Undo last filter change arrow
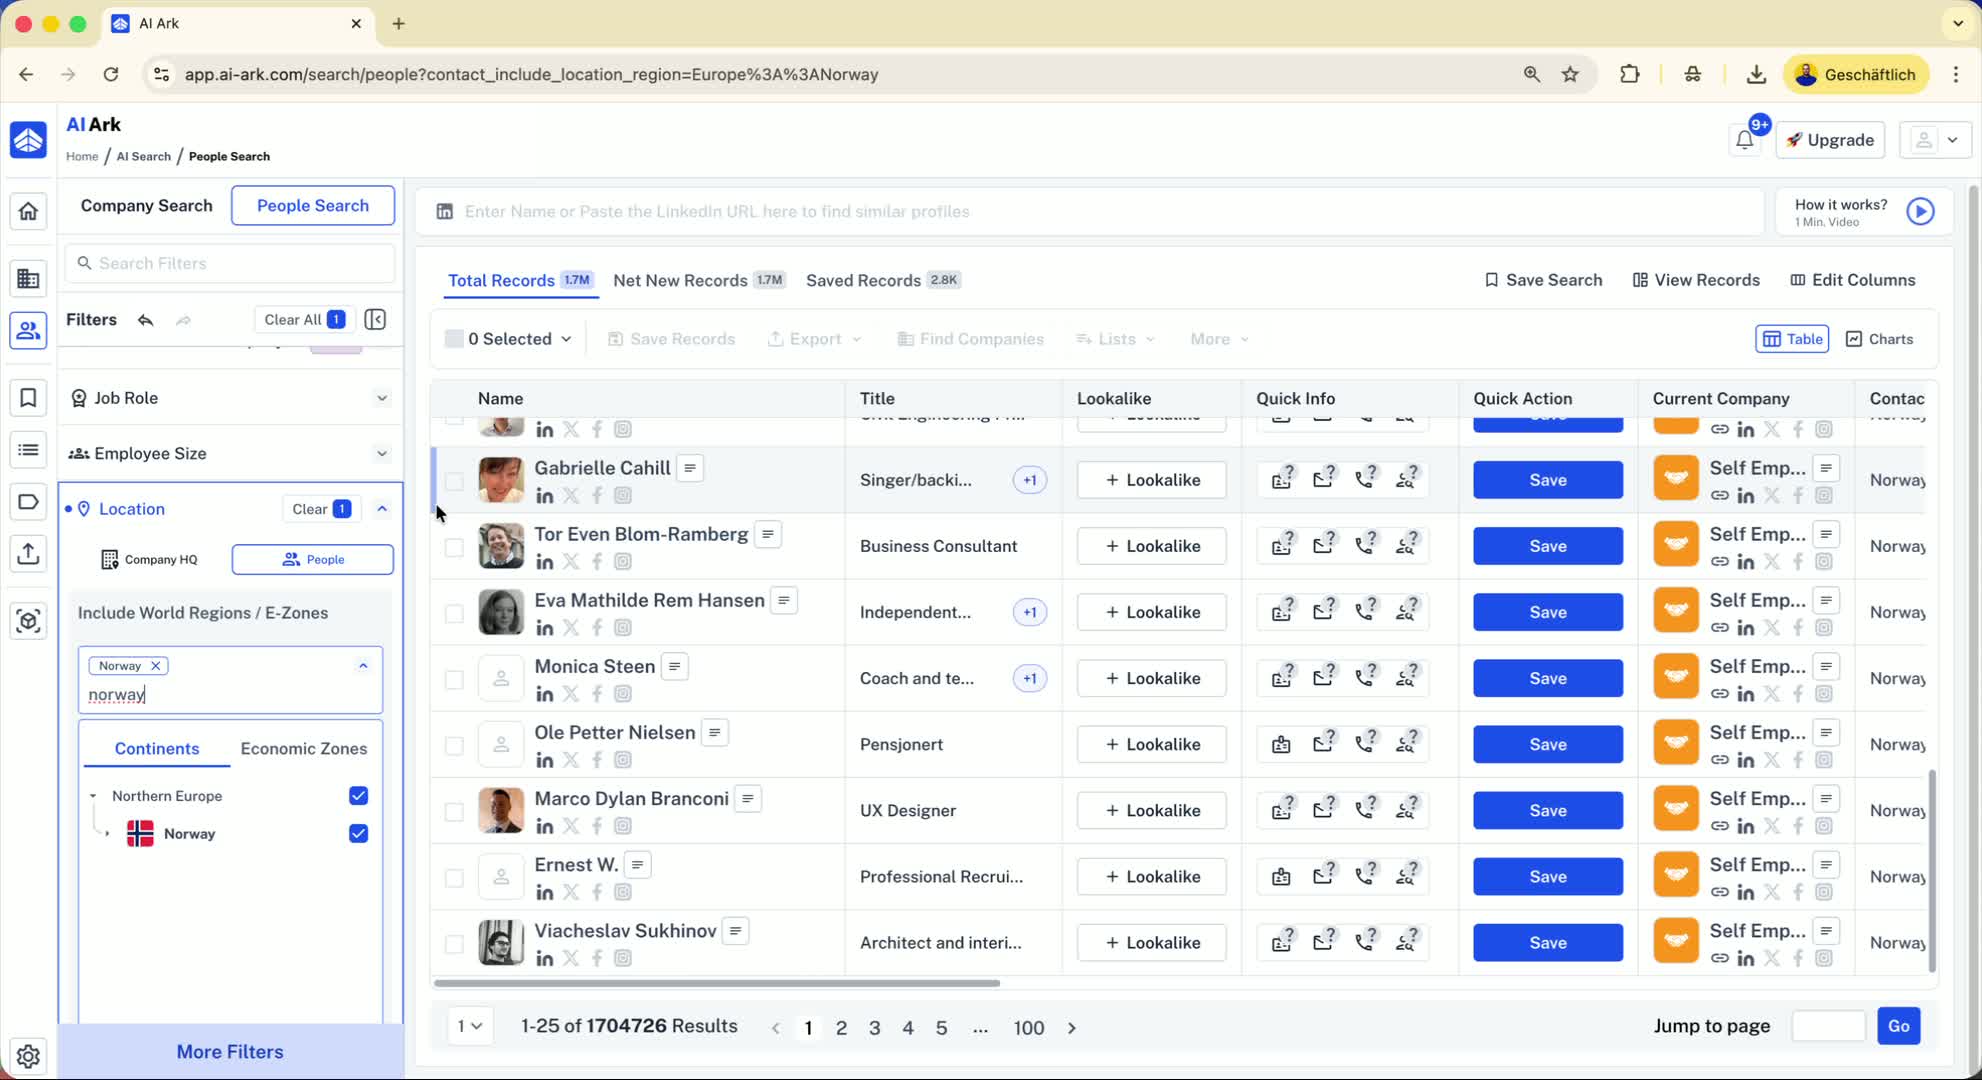Image resolution: width=1982 pixels, height=1080 pixels. click(x=146, y=320)
